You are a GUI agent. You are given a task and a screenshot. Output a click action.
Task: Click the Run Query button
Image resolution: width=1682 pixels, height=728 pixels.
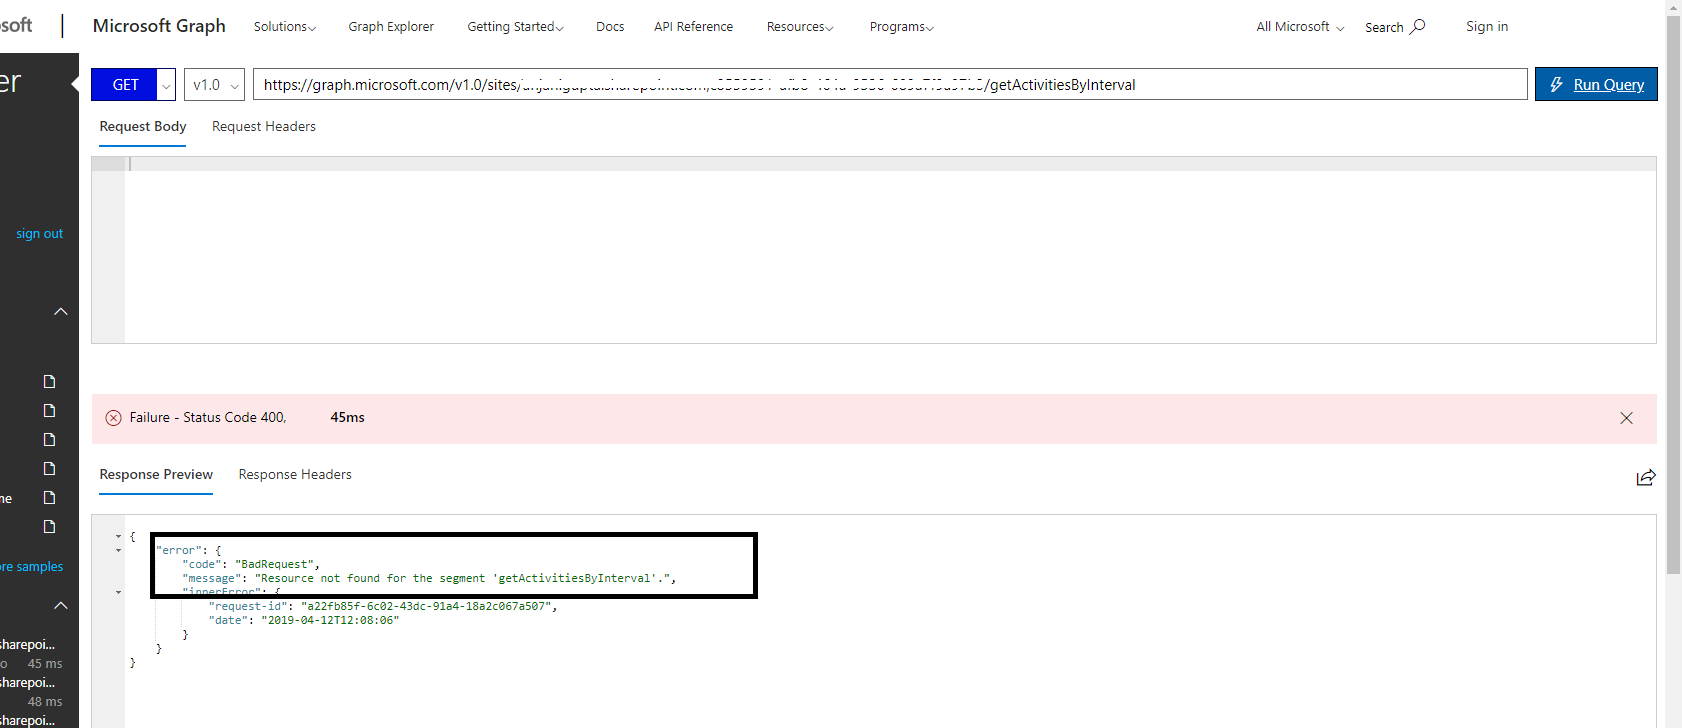(1596, 84)
